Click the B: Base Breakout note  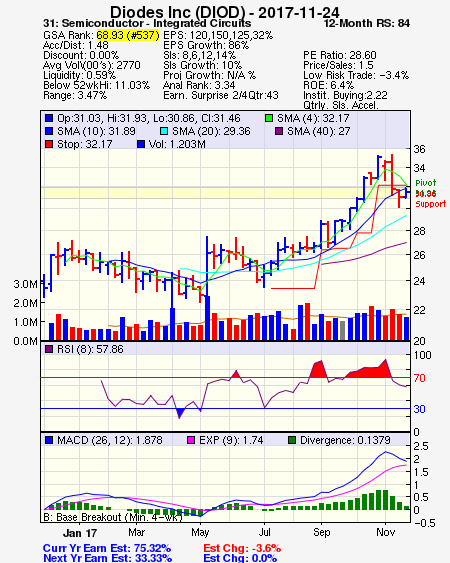(x=113, y=517)
